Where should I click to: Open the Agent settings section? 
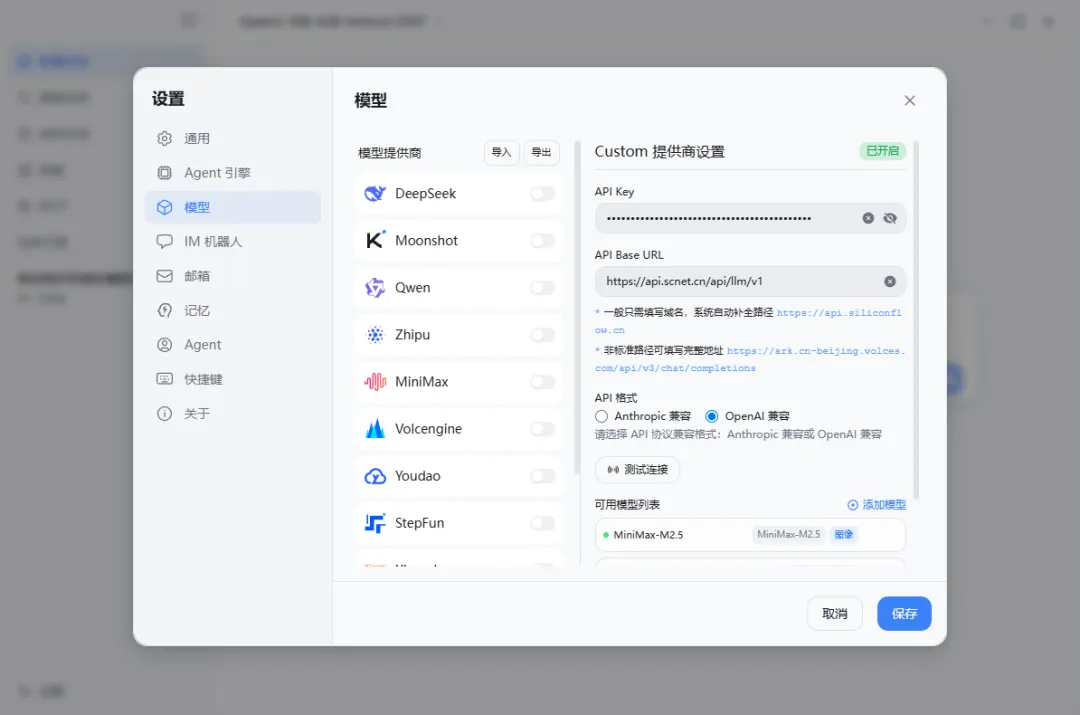tap(232, 345)
